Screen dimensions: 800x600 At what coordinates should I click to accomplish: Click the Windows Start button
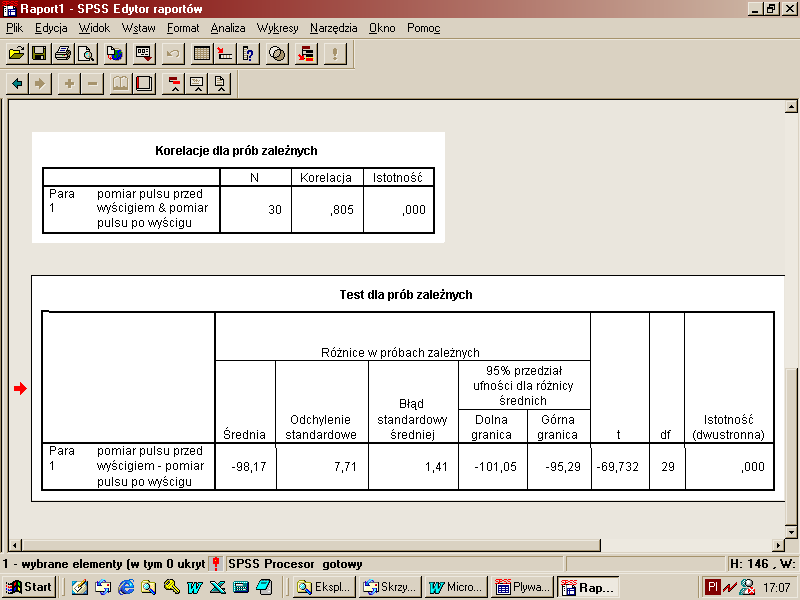click(29, 587)
